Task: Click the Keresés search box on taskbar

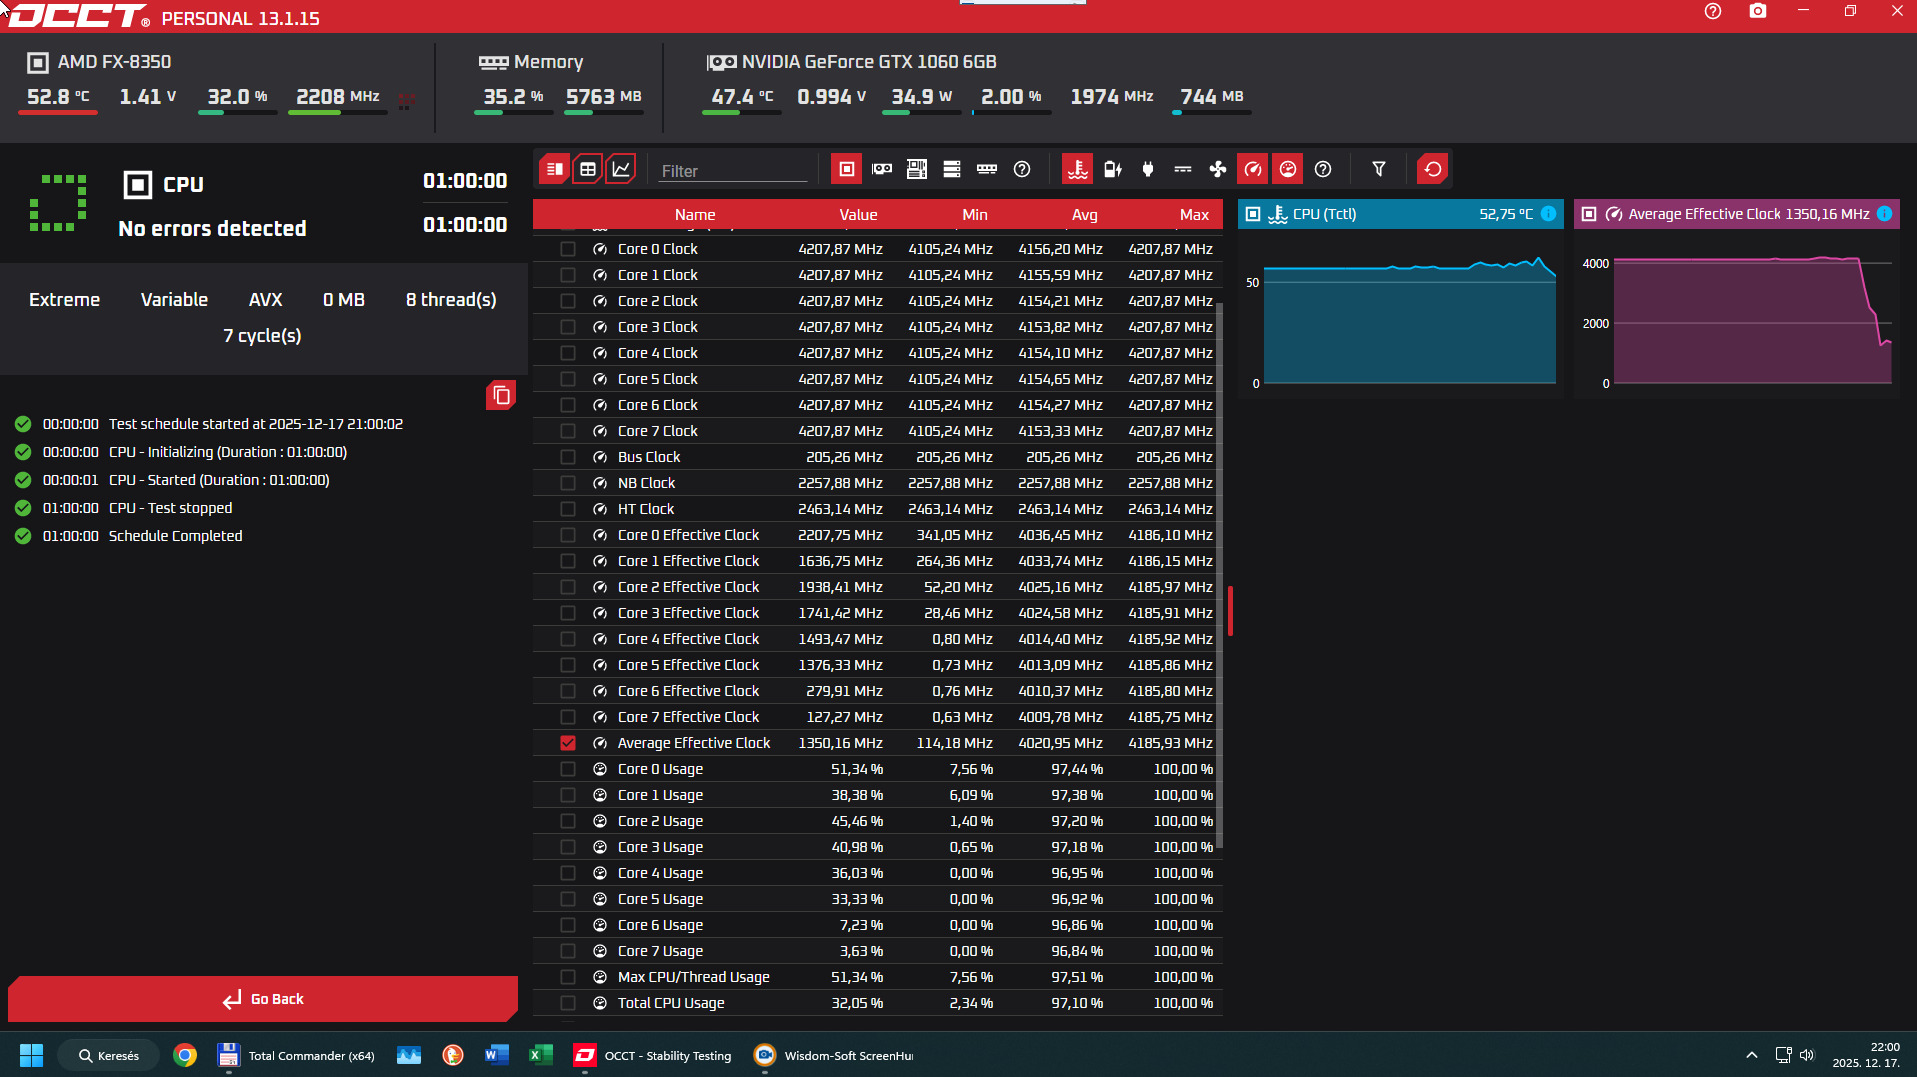Action: coord(108,1055)
